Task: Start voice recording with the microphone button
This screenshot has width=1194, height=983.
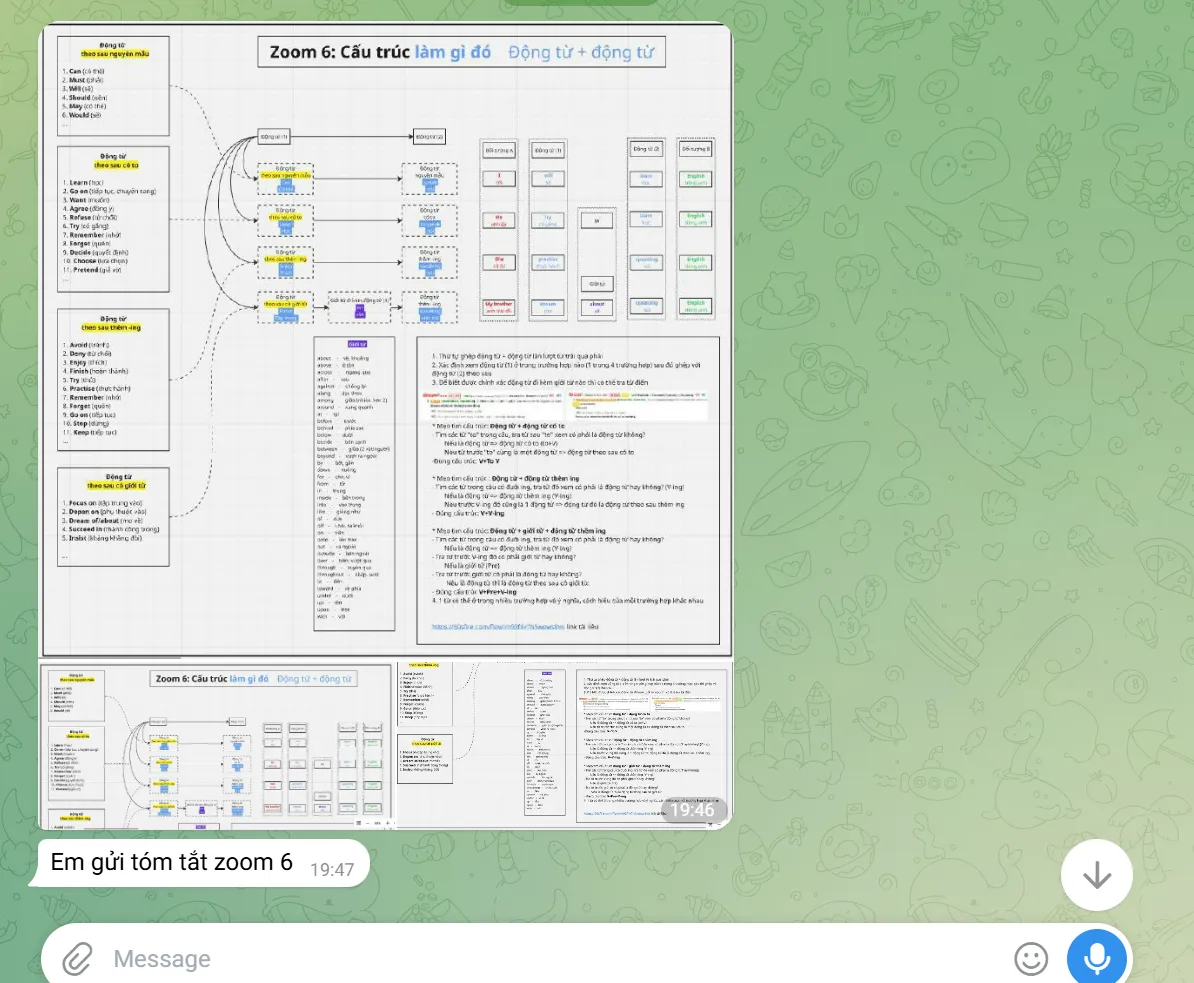Action: pyautogui.click(x=1097, y=959)
